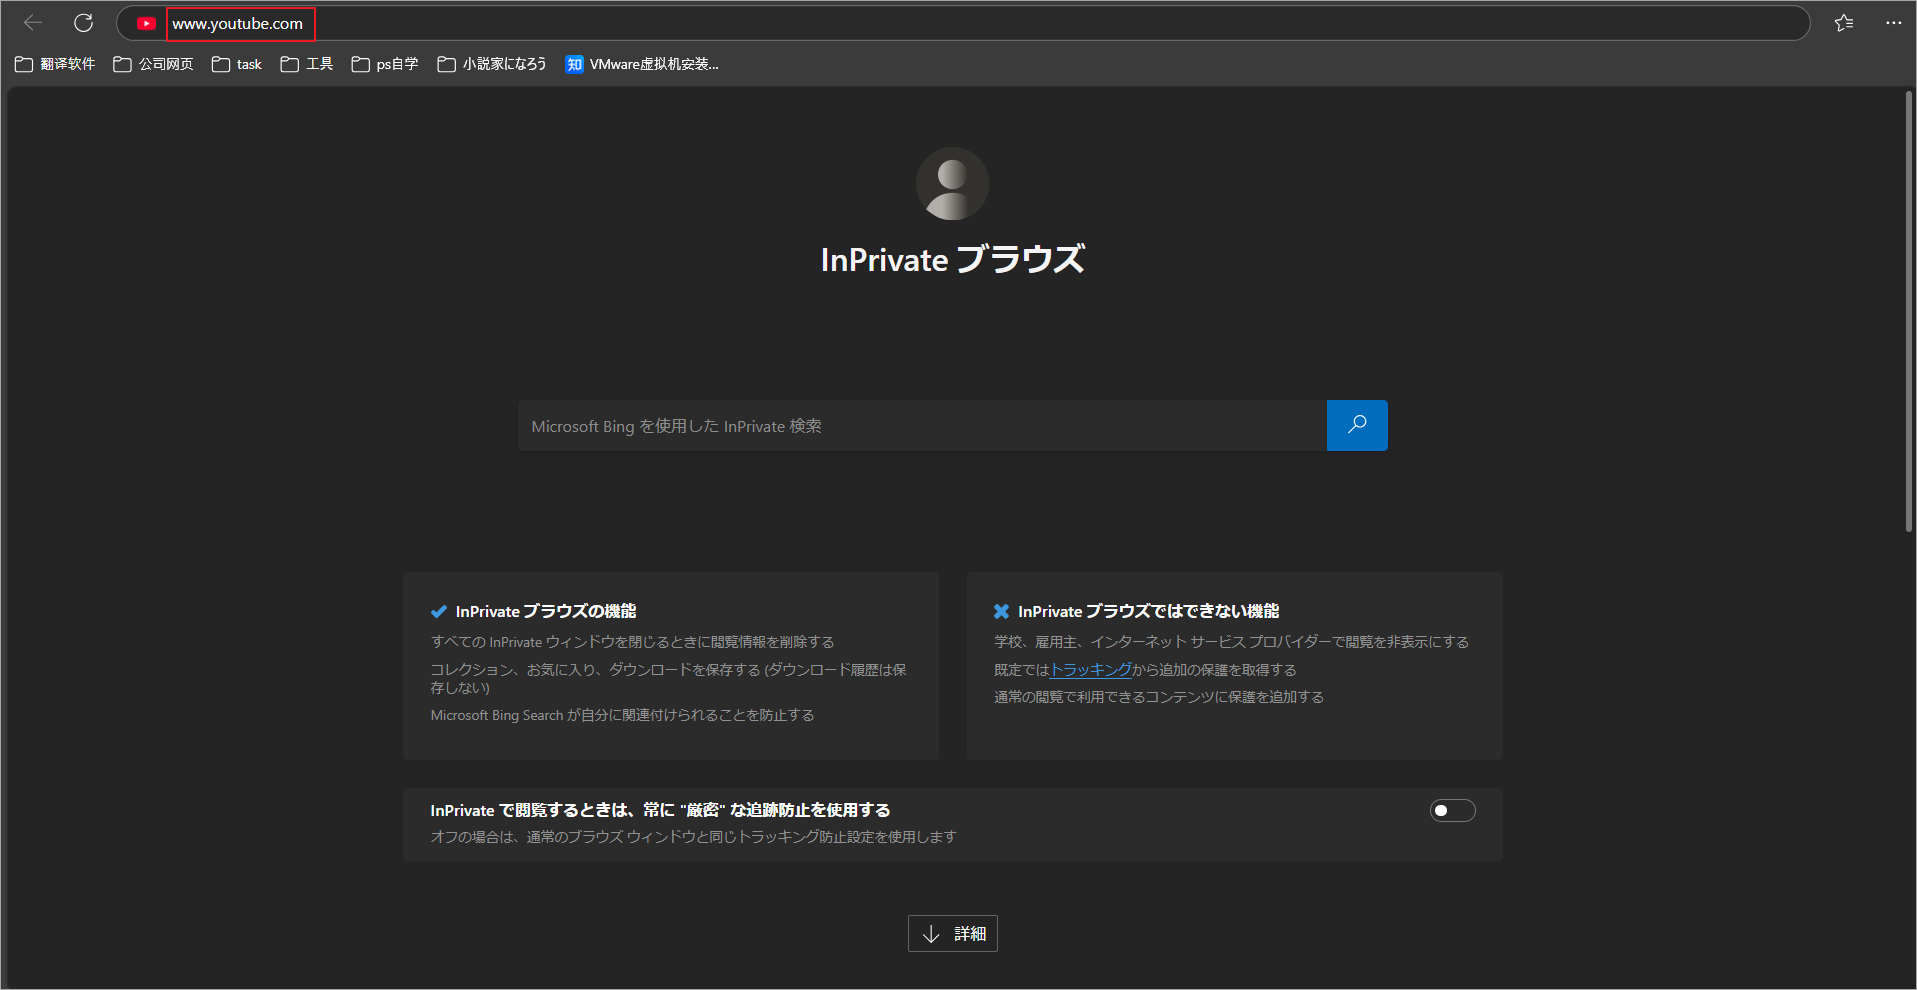Viewport: 1917px width, 990px height.
Task: Click the browser back arrow
Action: pos(33,23)
